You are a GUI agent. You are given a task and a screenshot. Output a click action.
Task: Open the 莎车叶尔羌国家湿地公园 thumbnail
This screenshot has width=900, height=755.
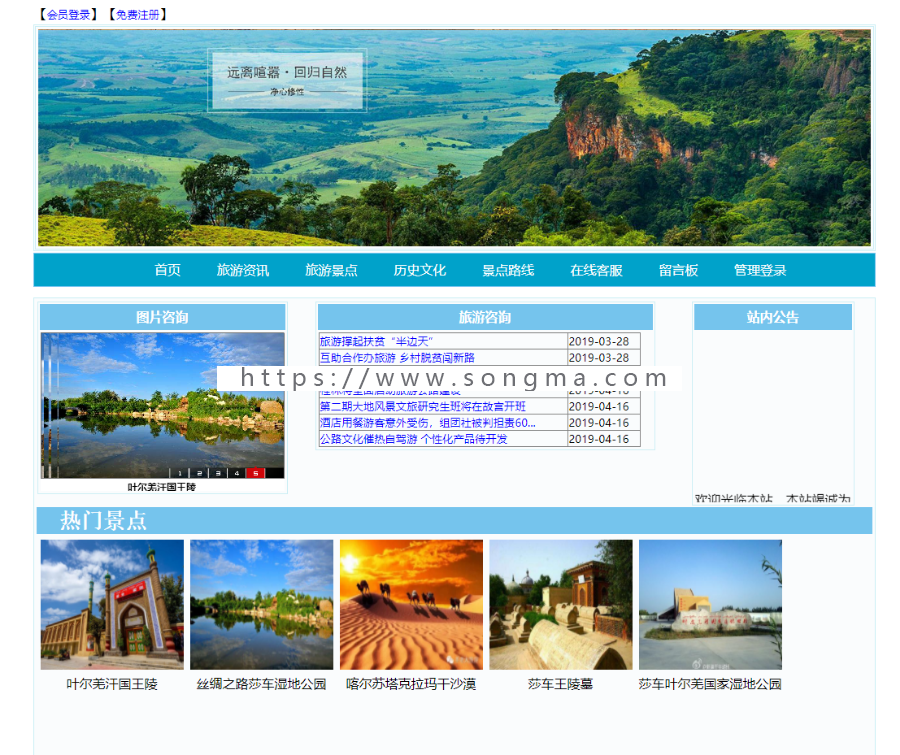pyautogui.click(x=711, y=605)
